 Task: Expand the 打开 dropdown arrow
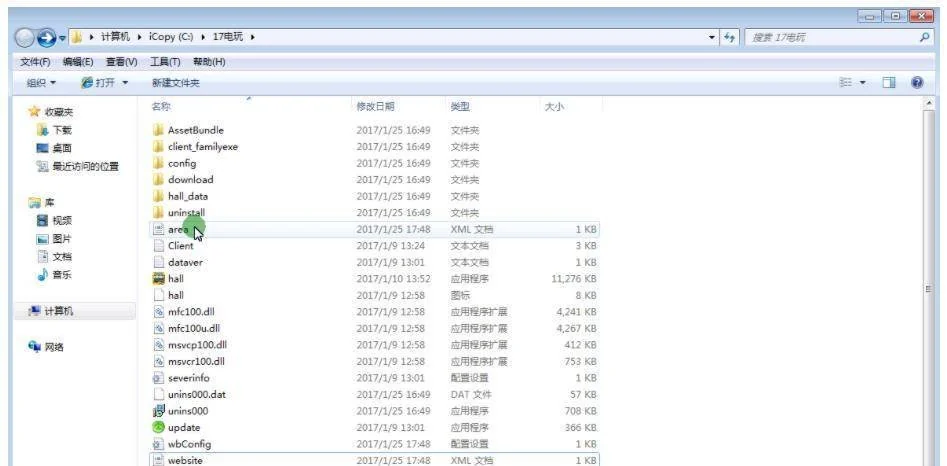[x=125, y=83]
